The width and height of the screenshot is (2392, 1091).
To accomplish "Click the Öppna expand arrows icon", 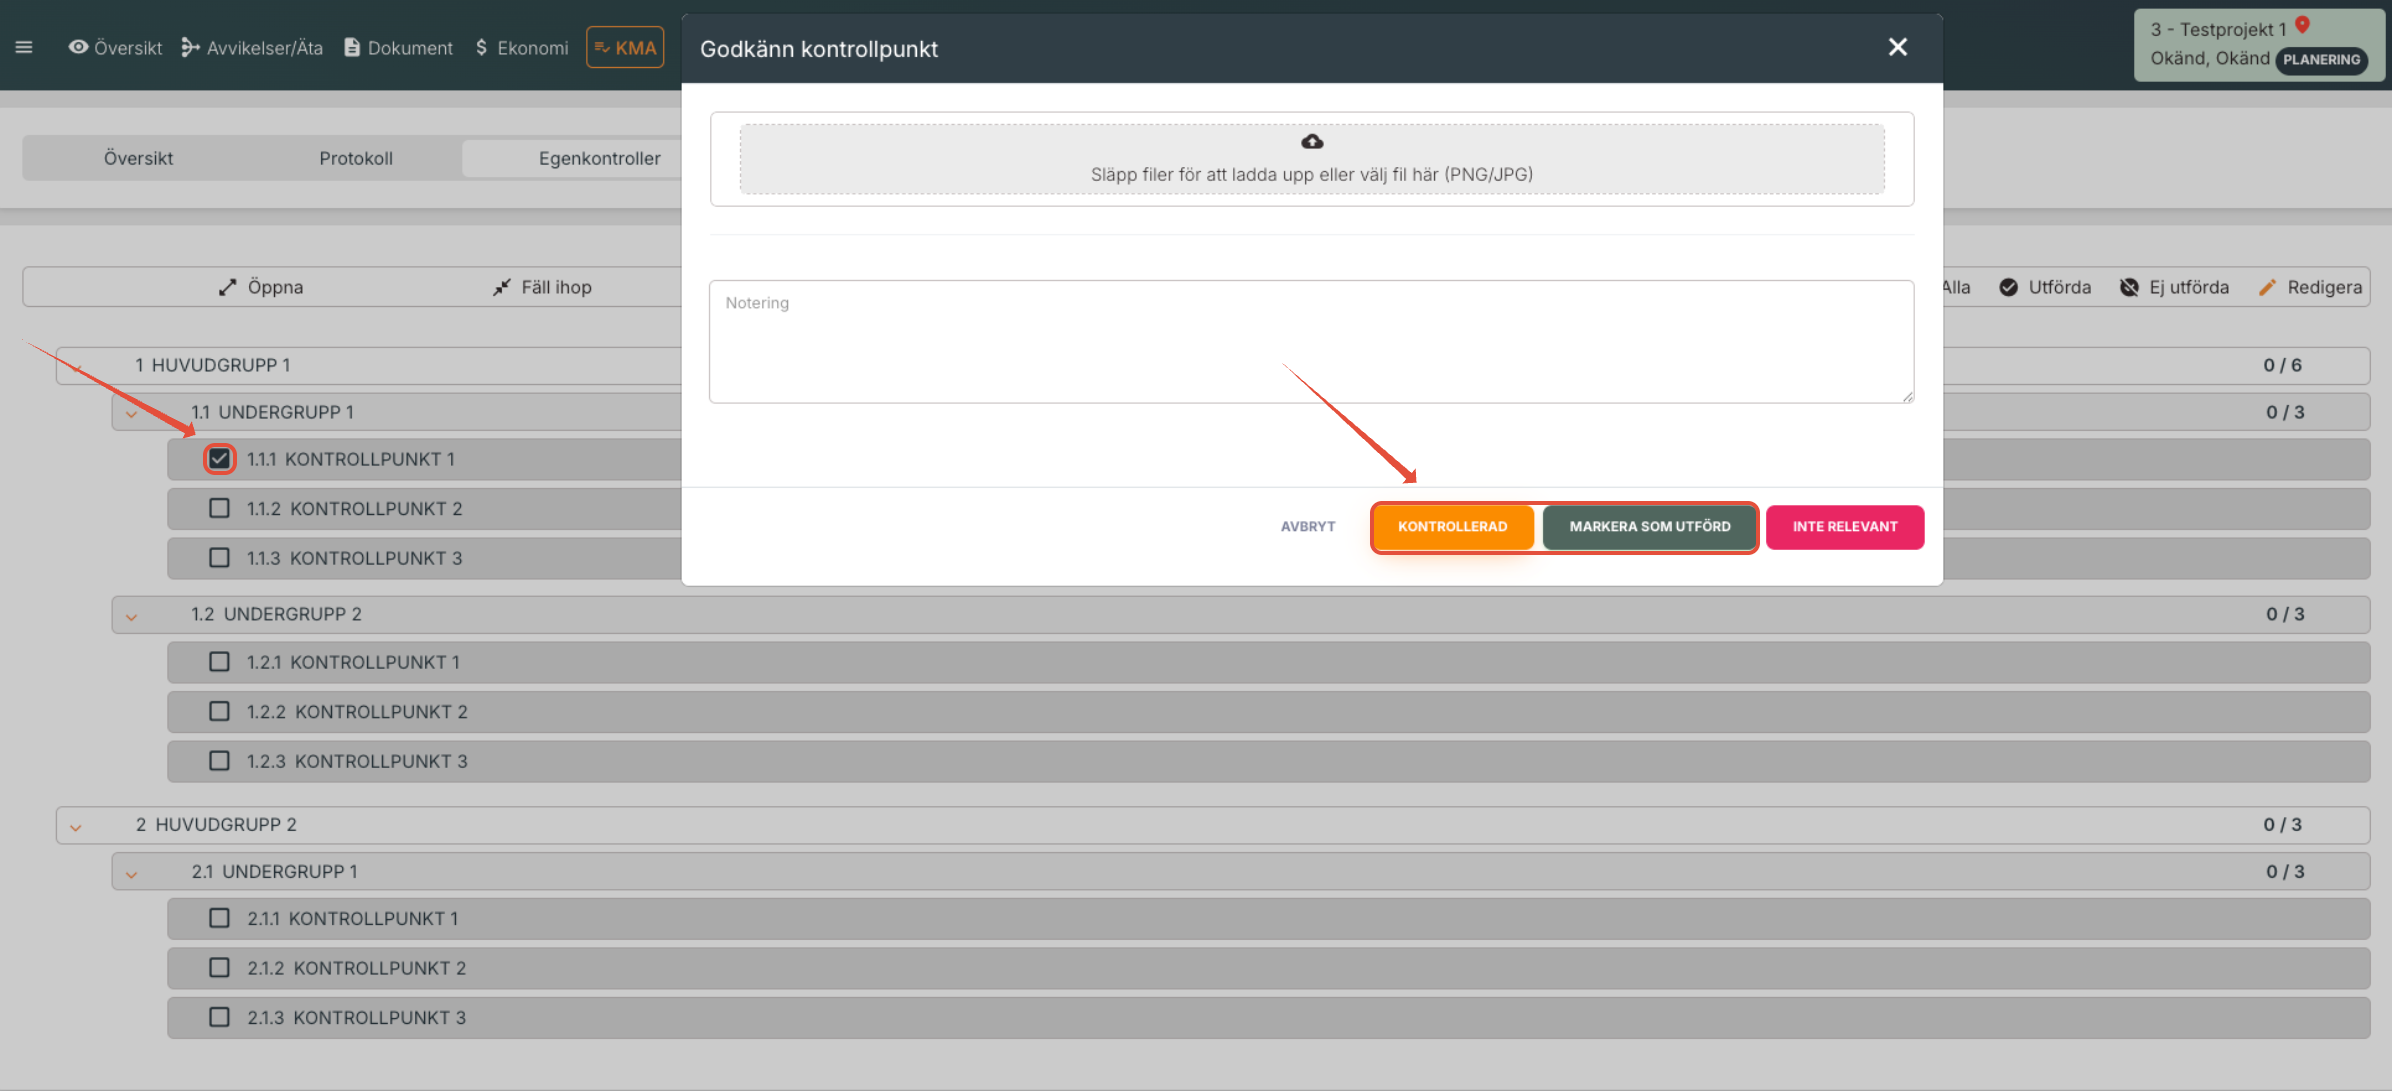I will click(228, 287).
